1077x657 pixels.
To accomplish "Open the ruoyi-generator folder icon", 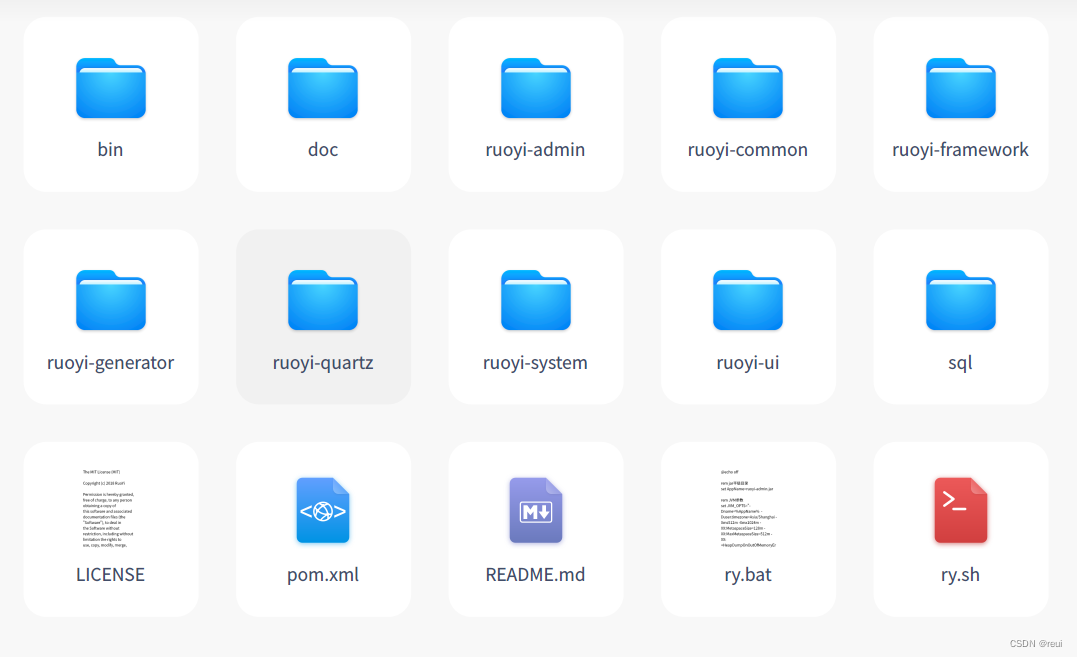I will tap(111, 300).
